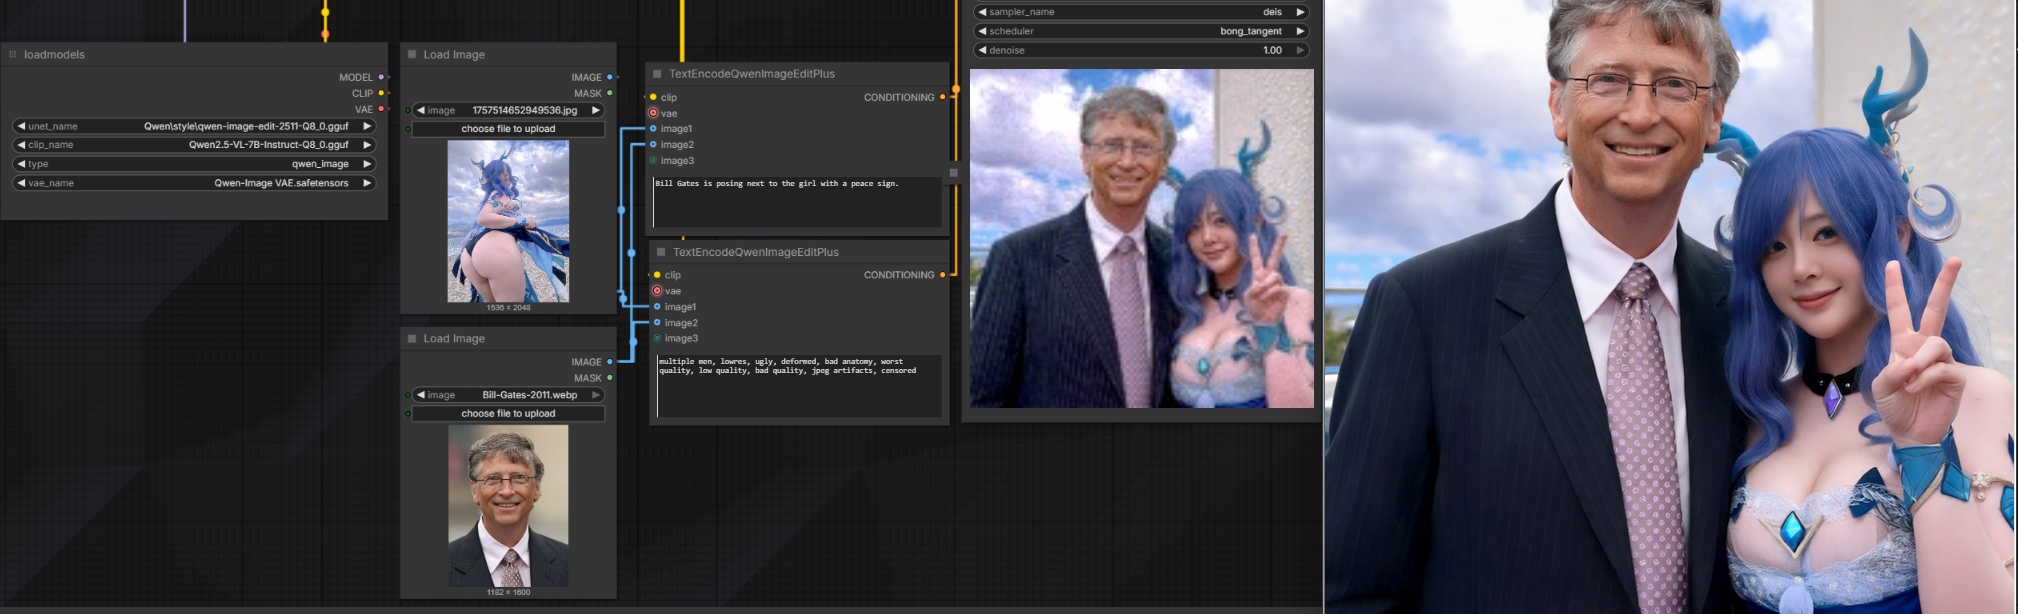
Task: Click 'choose file to upload' in top Load Image
Action: 508,129
